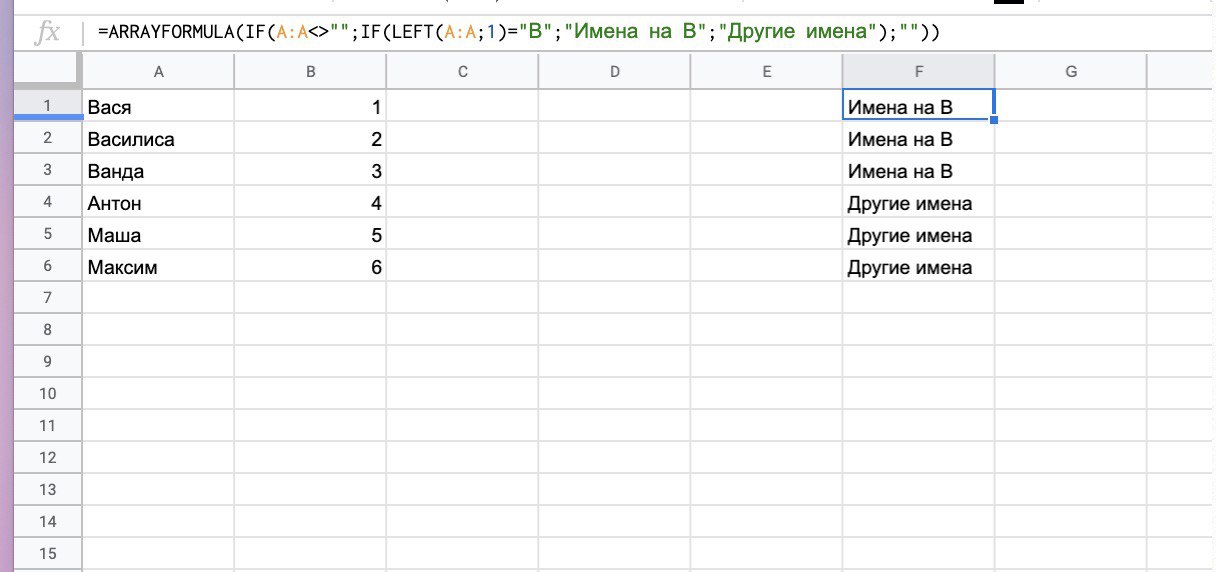The height and width of the screenshot is (572, 1216).
Task: Click the formula bar input with ARRAYFORMULA
Action: point(650,33)
